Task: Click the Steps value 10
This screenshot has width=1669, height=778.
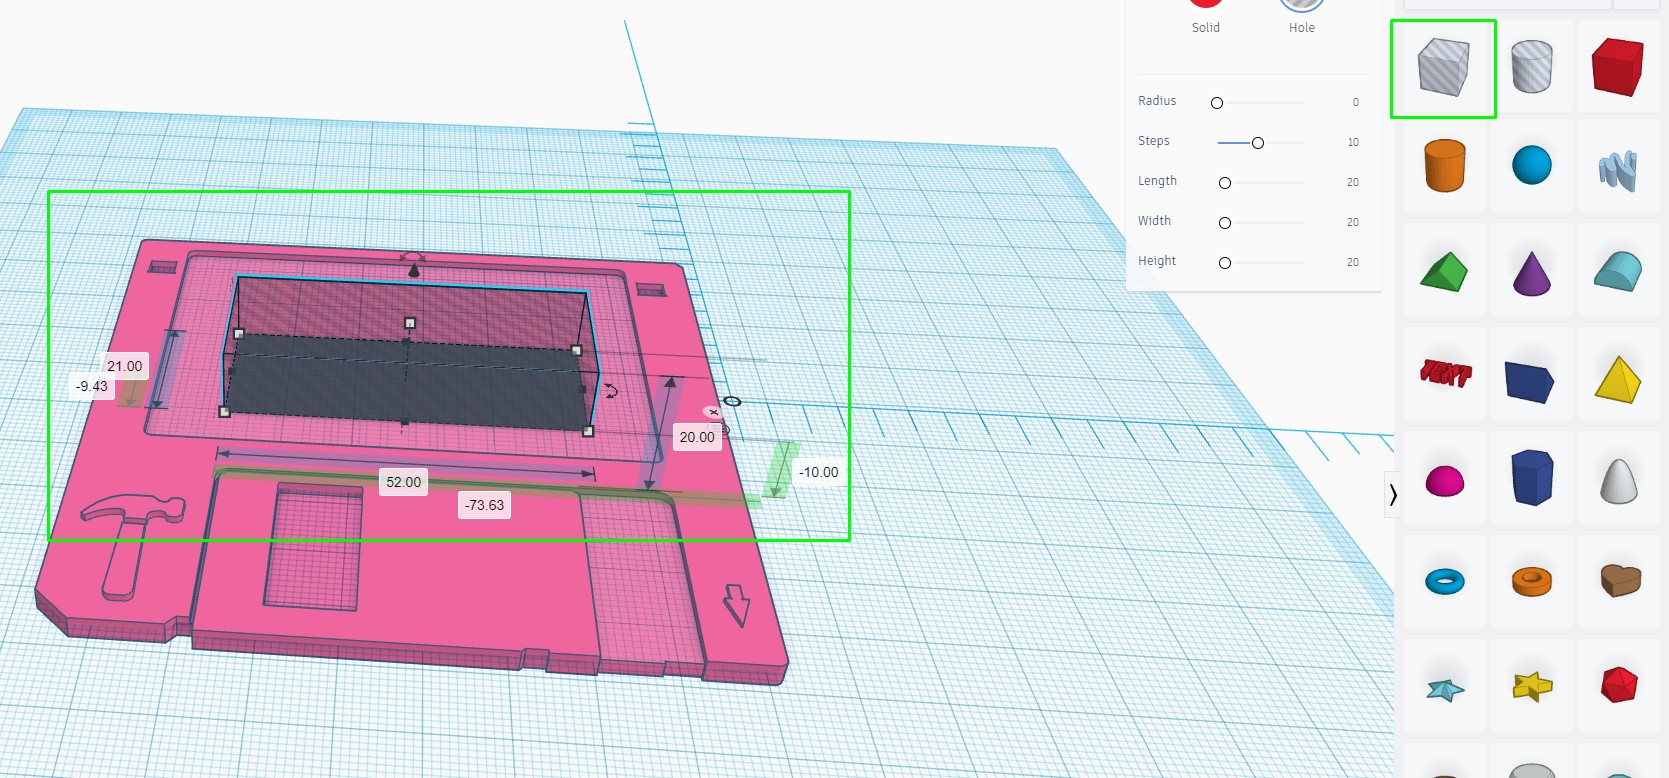Action: (1353, 142)
